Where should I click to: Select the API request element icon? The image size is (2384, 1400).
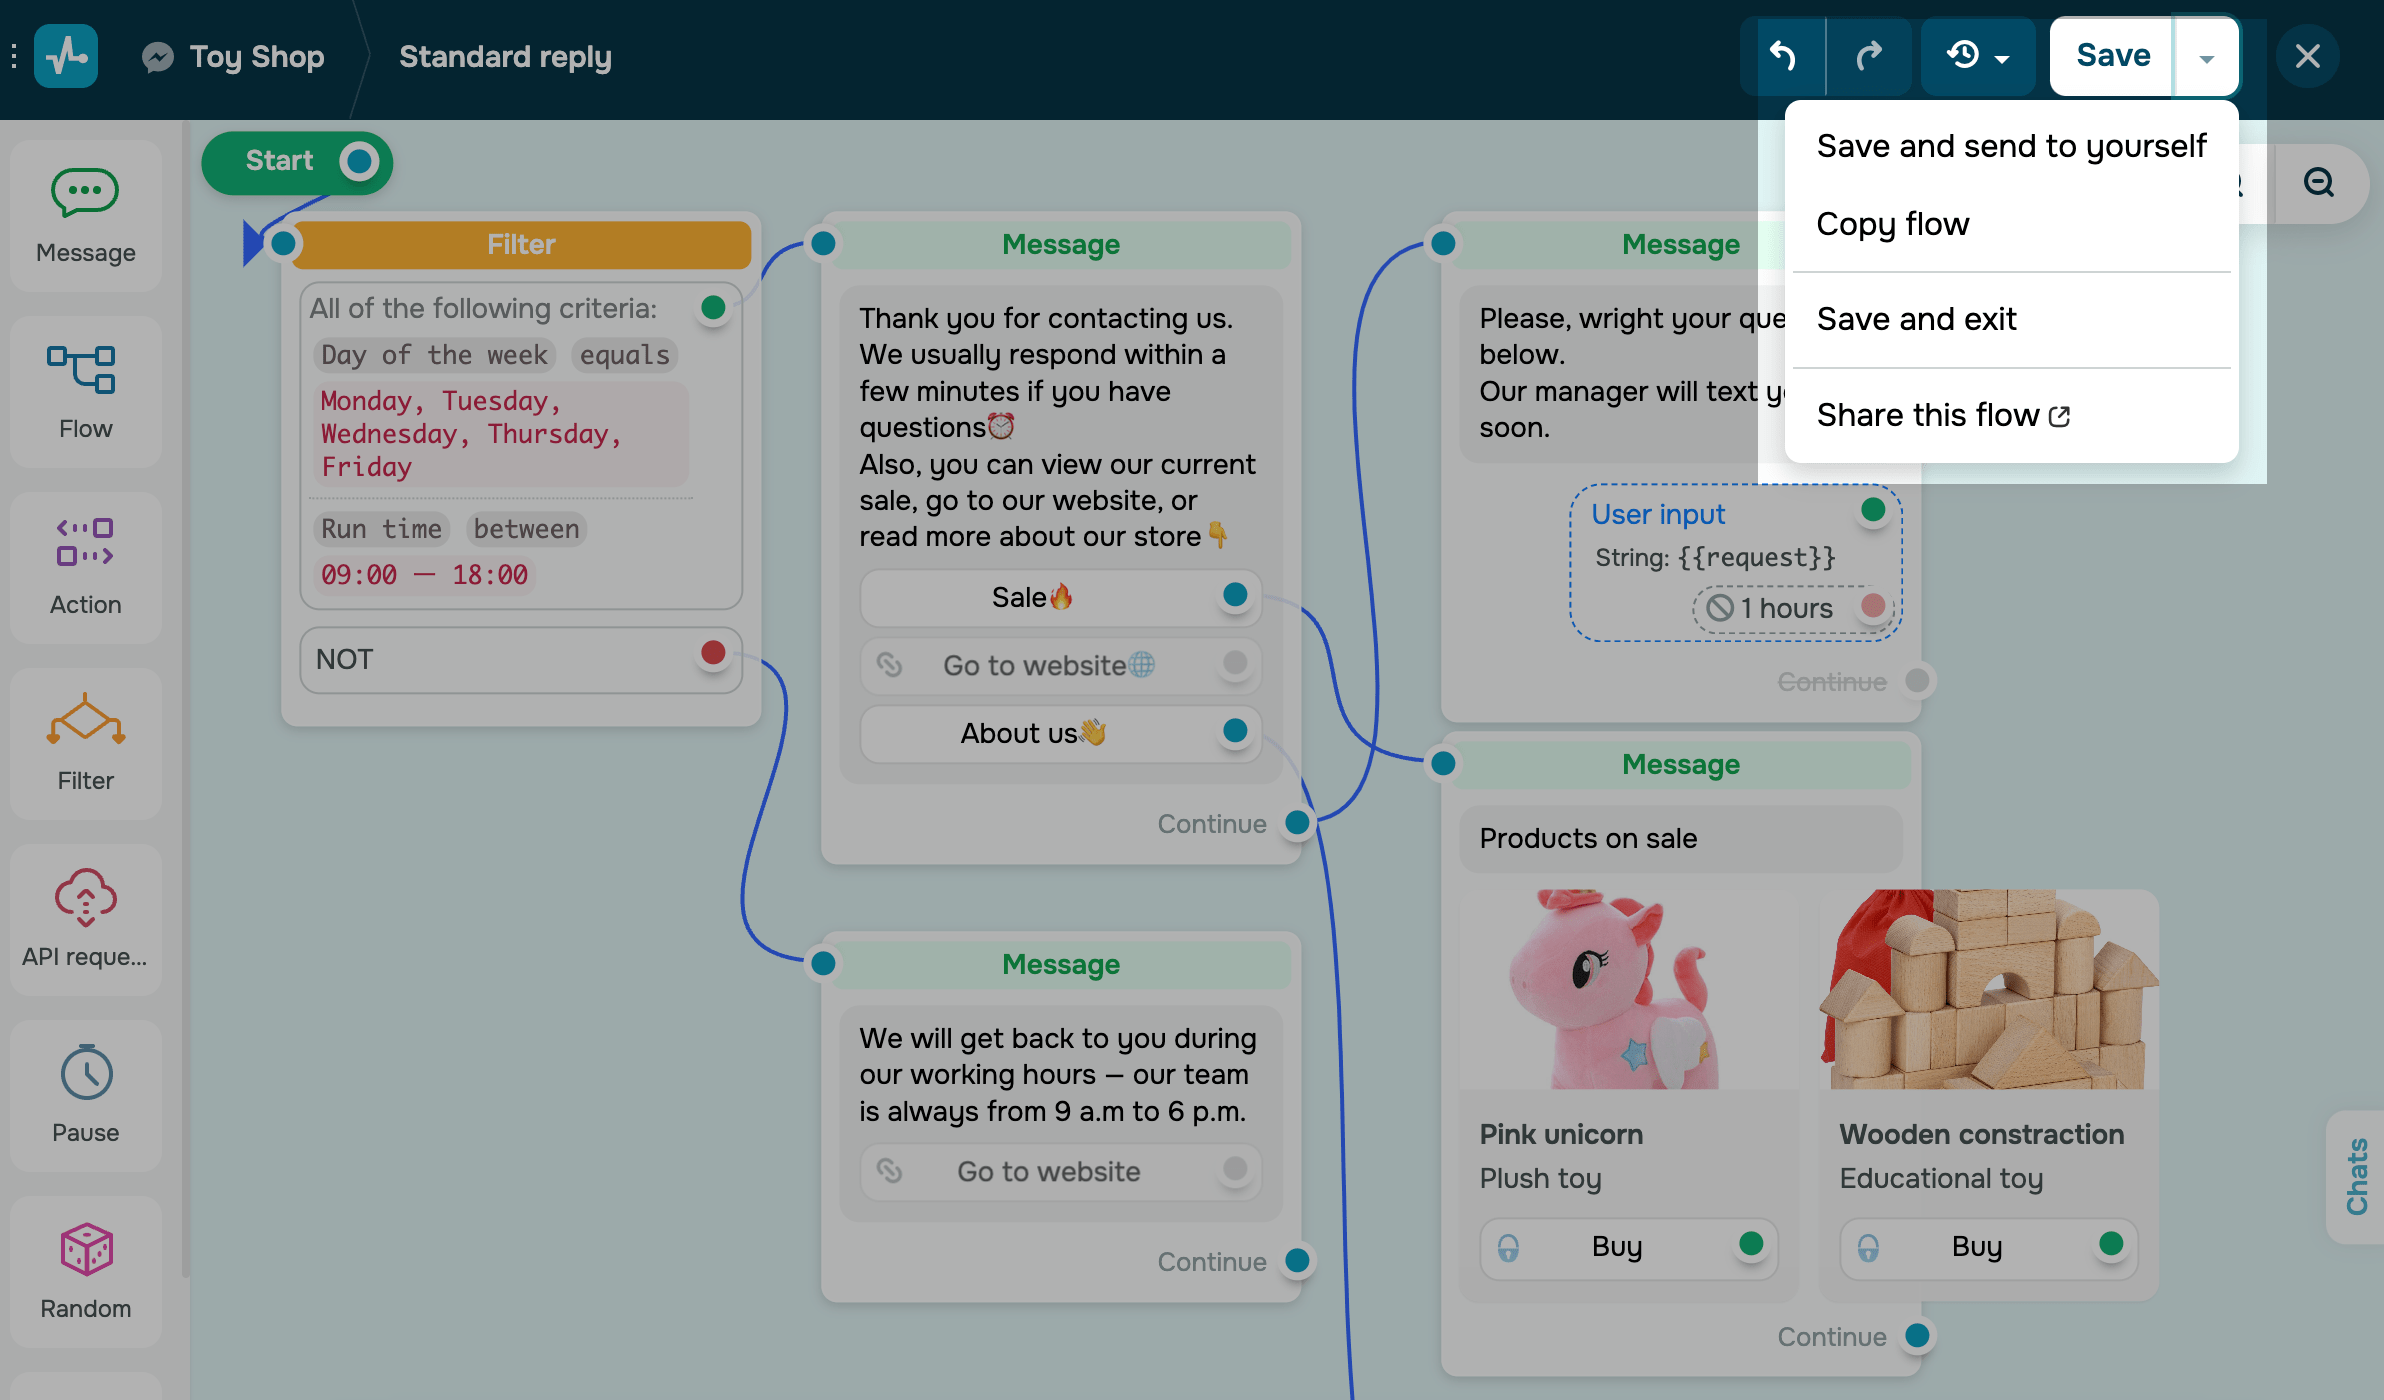point(85,897)
